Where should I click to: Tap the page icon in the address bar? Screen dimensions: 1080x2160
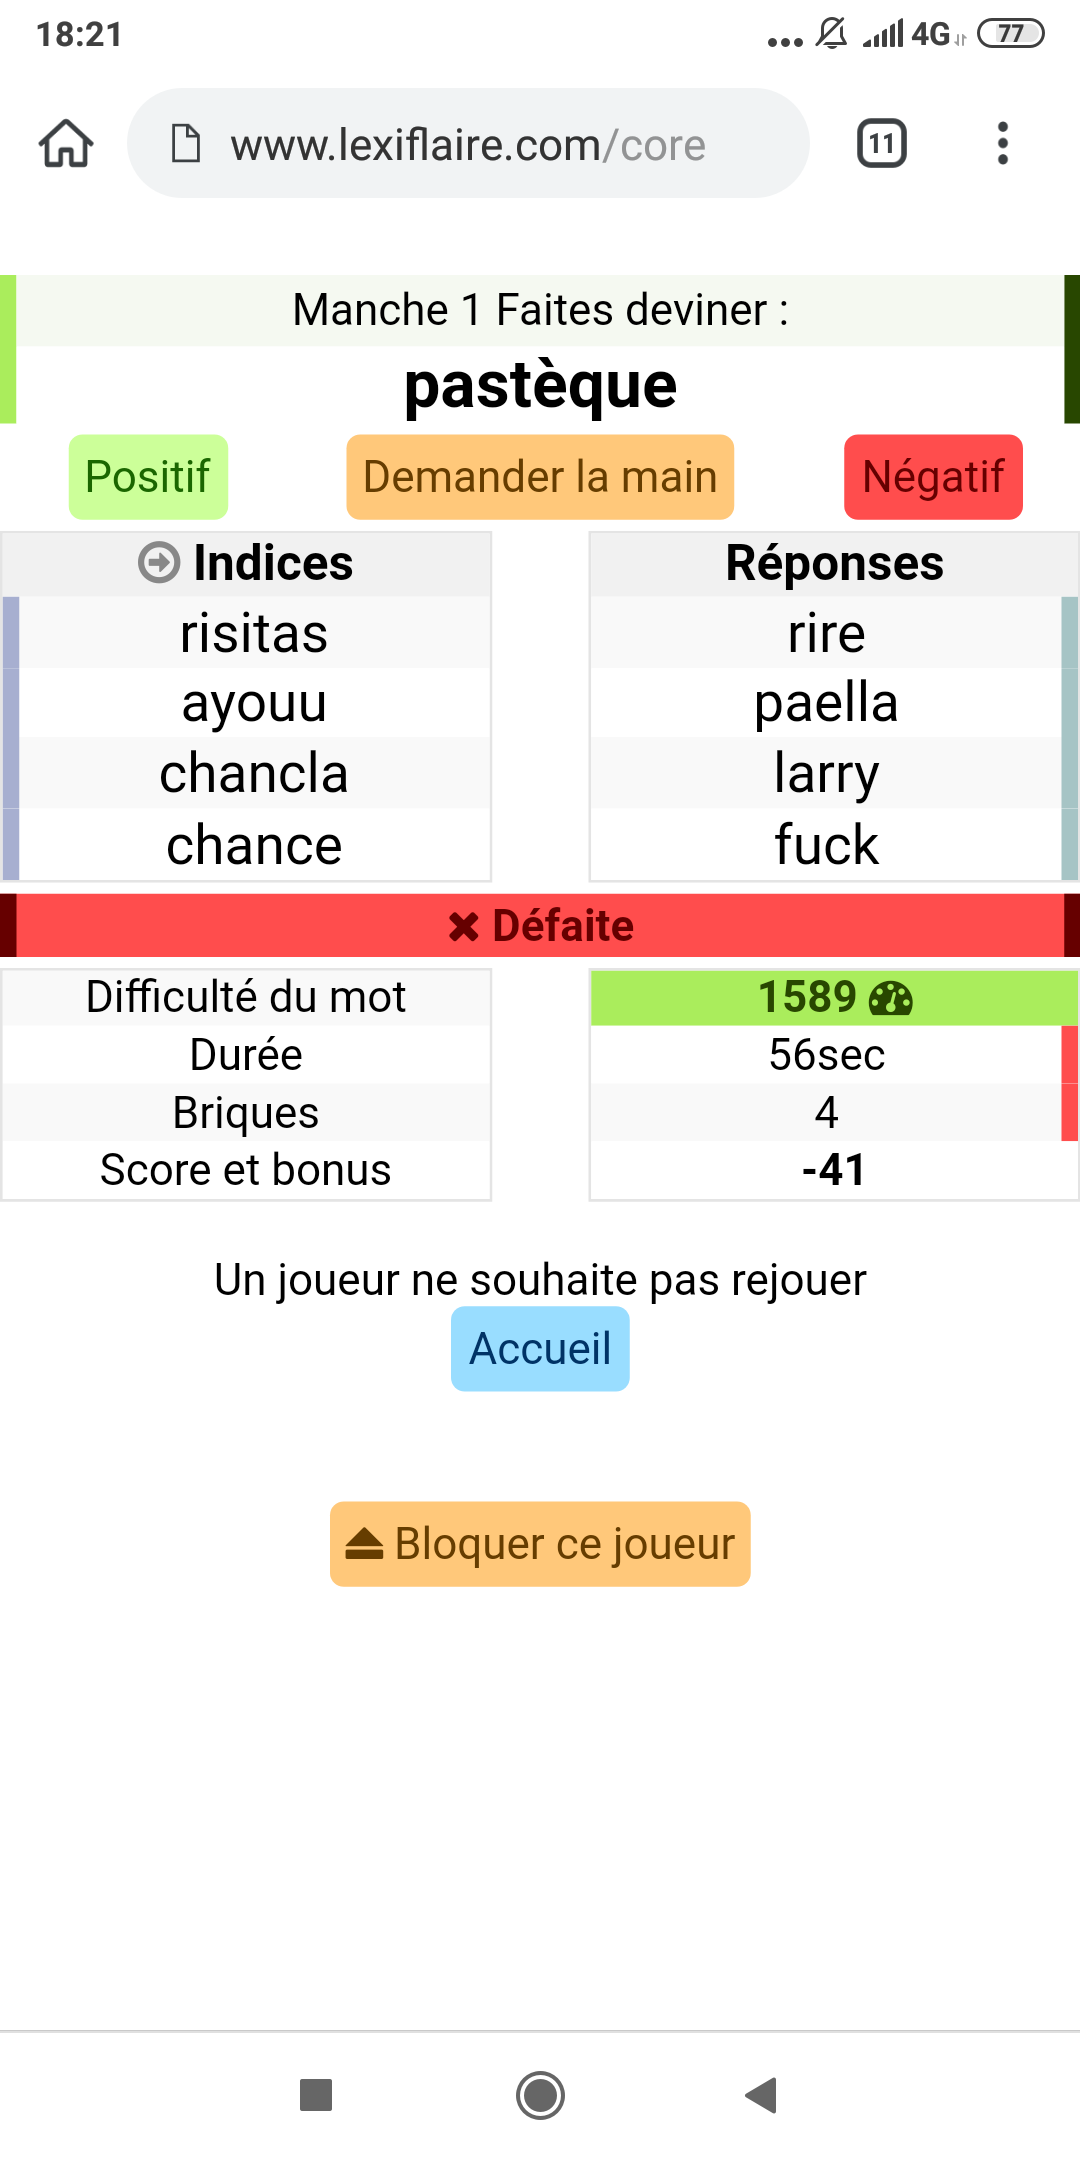186,144
